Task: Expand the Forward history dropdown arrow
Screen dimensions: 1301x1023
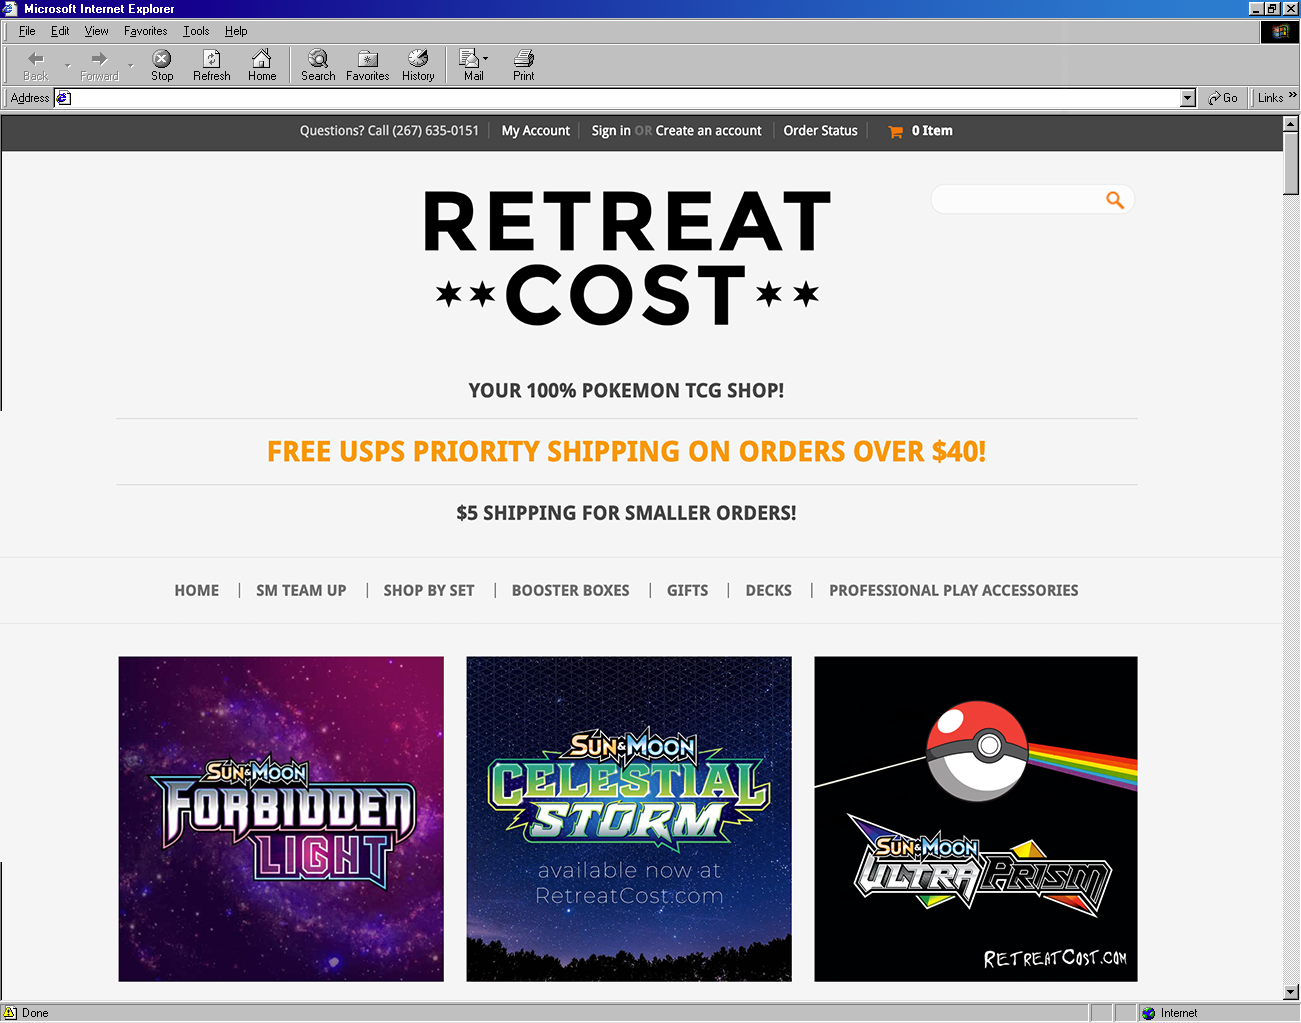Action: 131,65
